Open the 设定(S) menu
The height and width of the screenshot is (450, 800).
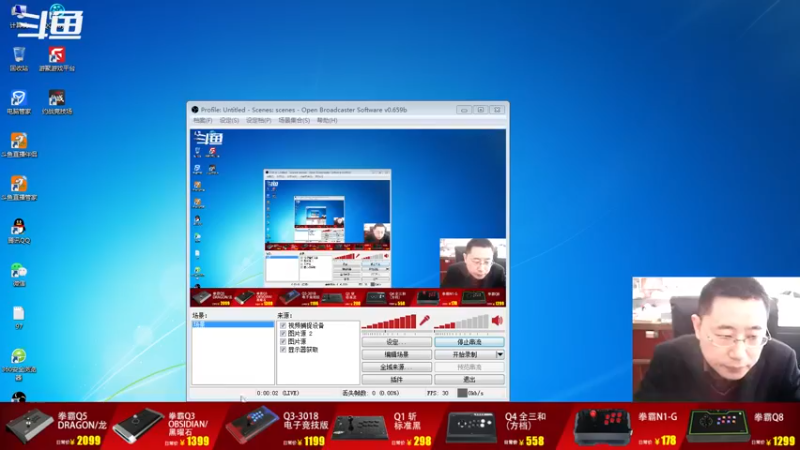point(229,121)
